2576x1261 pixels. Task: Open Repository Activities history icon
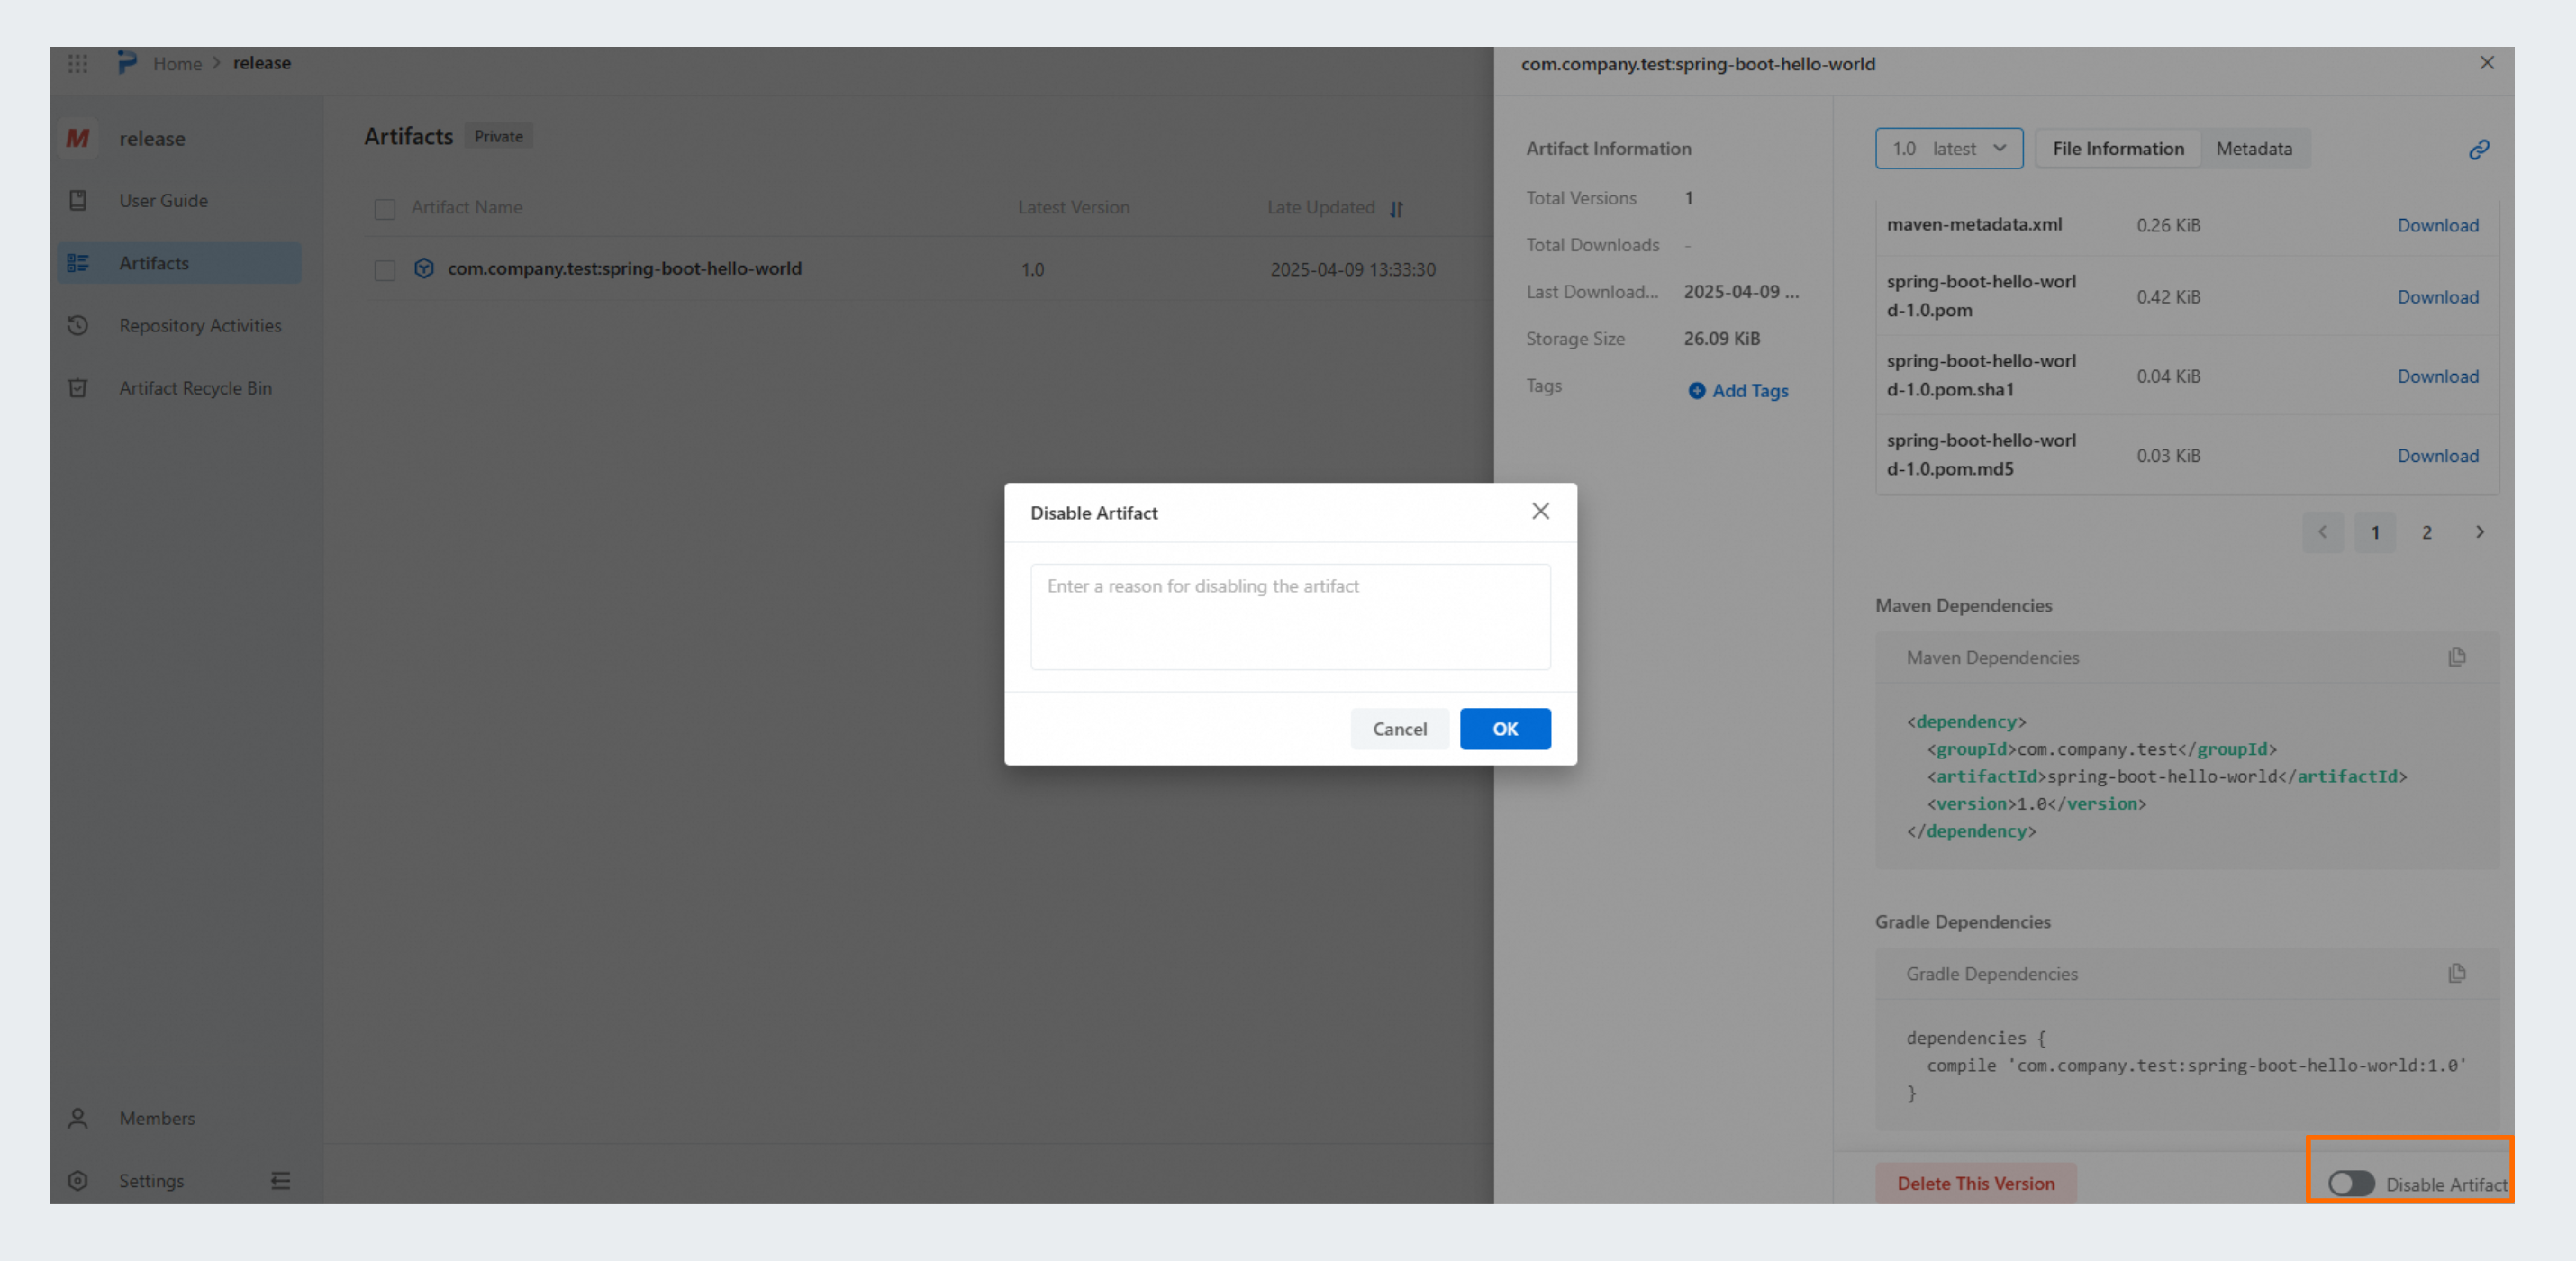point(78,325)
